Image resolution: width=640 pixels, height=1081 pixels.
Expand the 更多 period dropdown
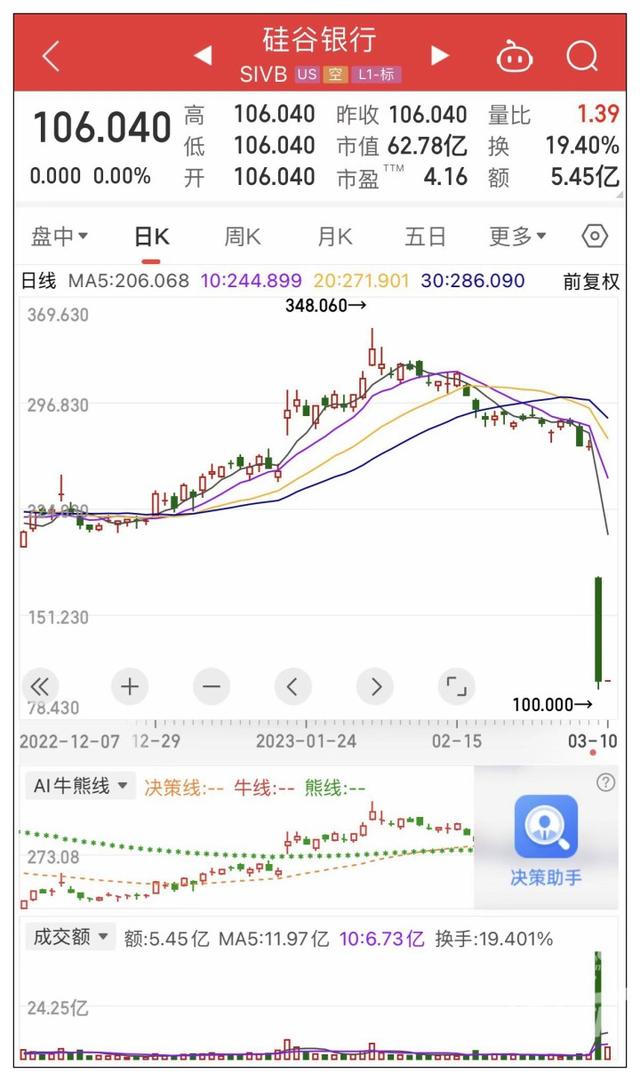point(517,237)
